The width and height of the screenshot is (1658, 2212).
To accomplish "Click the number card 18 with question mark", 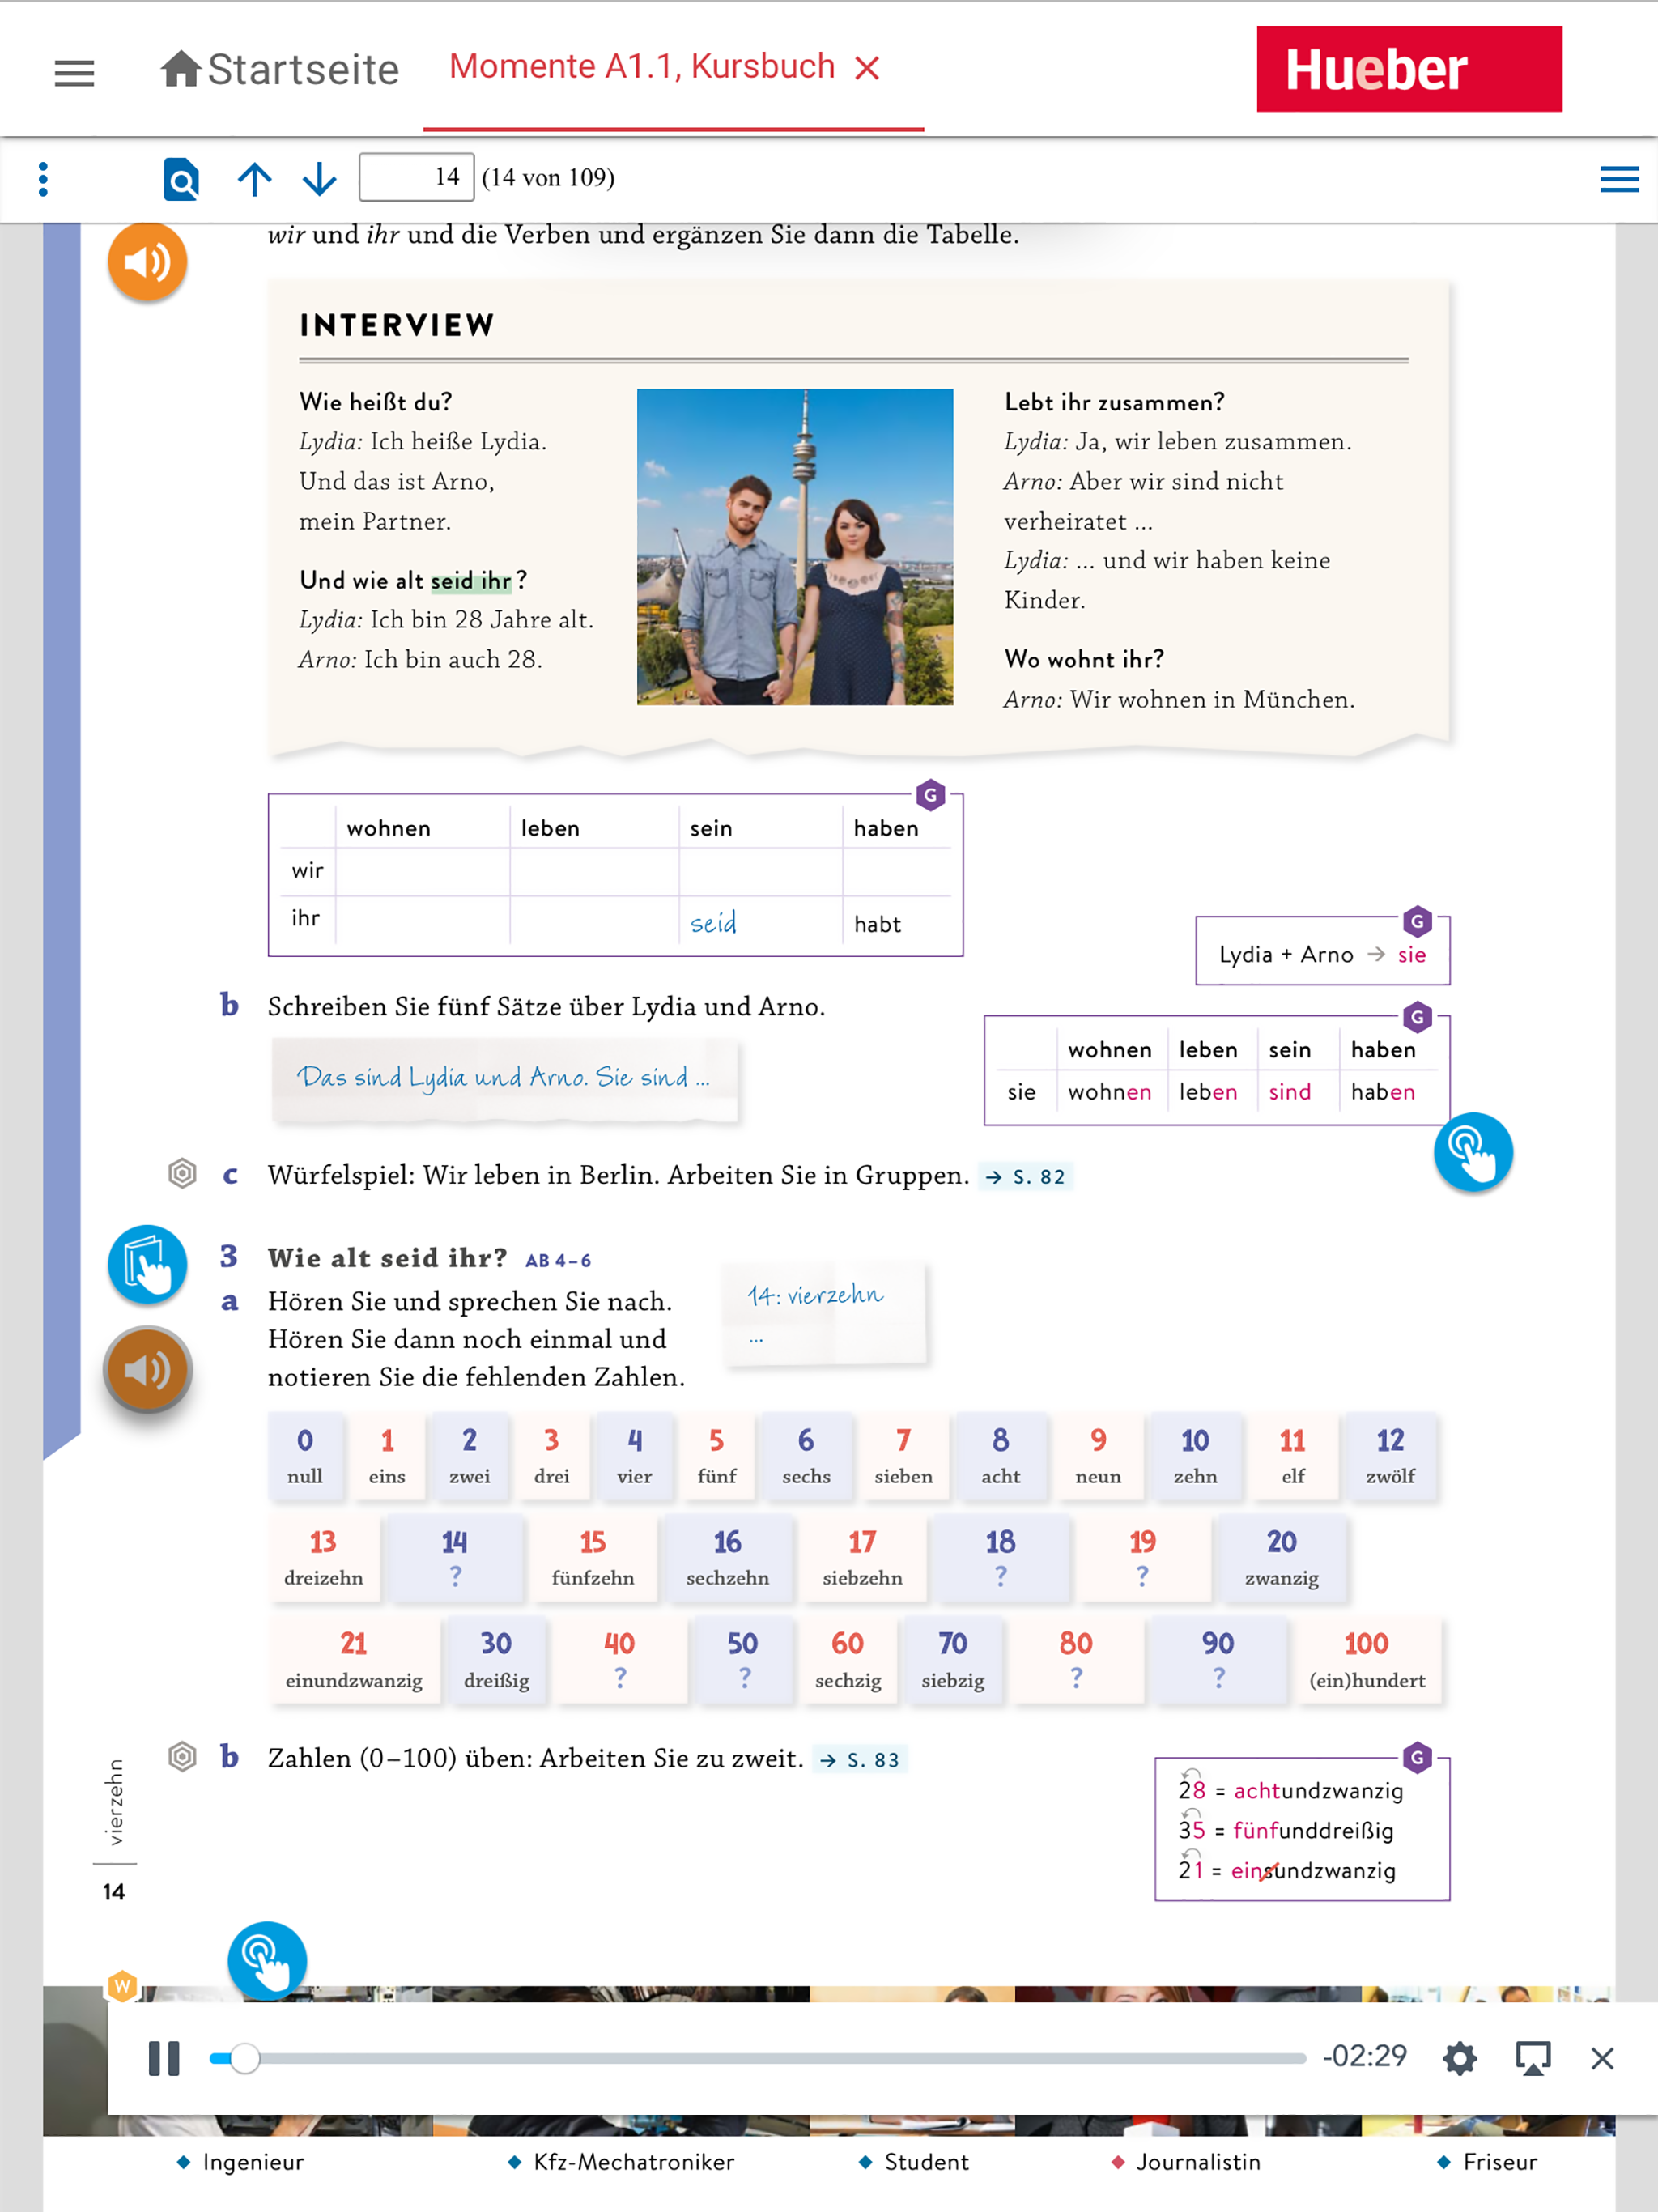I will 1000,1558.
